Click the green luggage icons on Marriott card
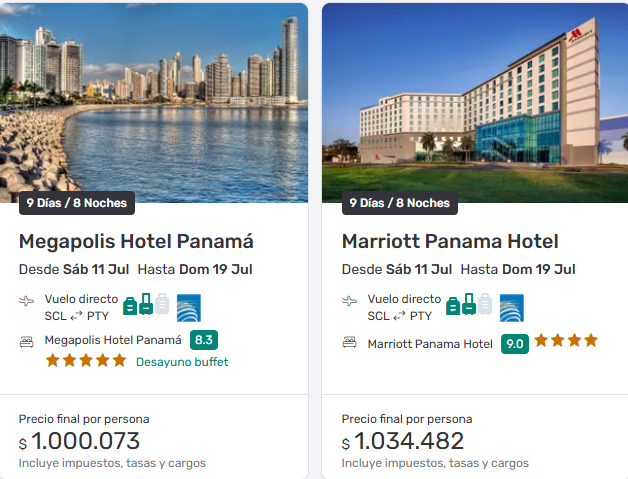628x479 pixels. [x=469, y=305]
